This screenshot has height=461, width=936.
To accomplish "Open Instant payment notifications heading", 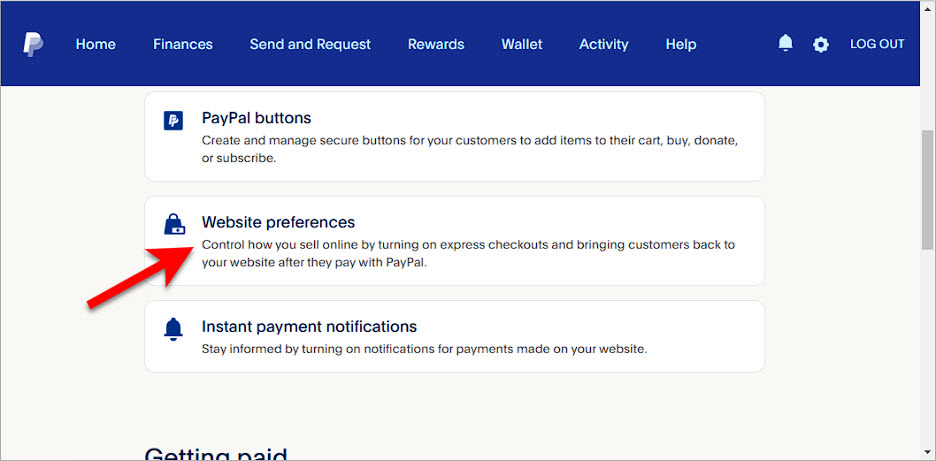I will pos(309,327).
